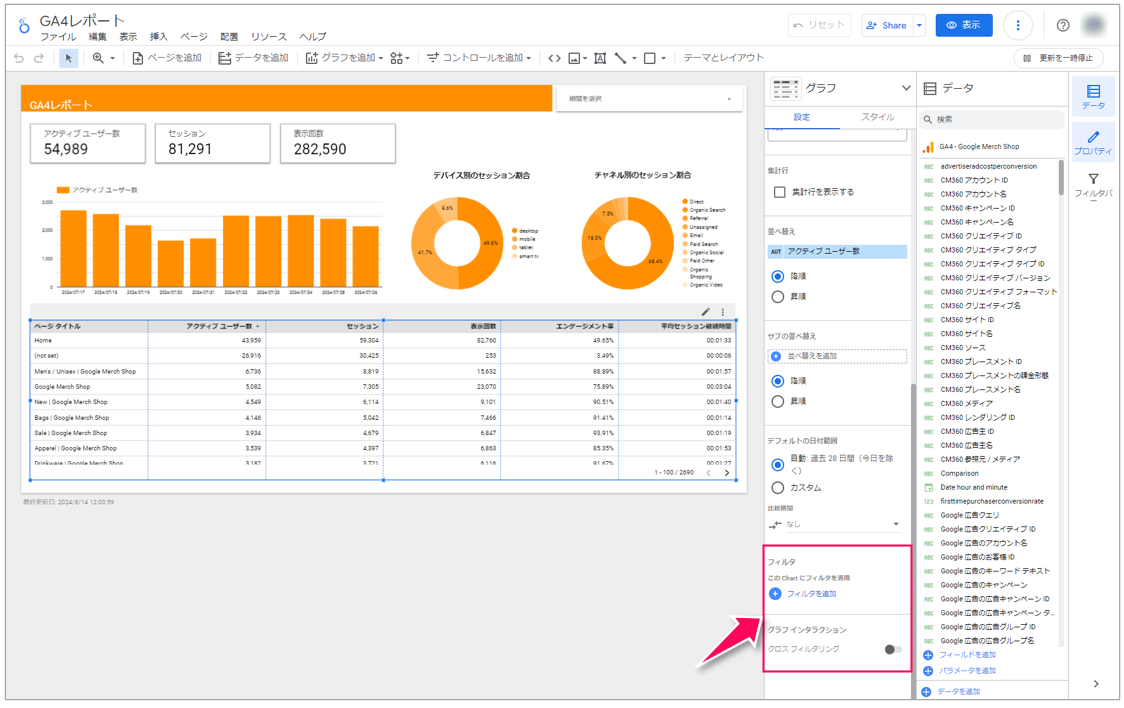This screenshot has height=708, width=1124.
Task: Switch to the スタイル tab
Action: click(877, 118)
